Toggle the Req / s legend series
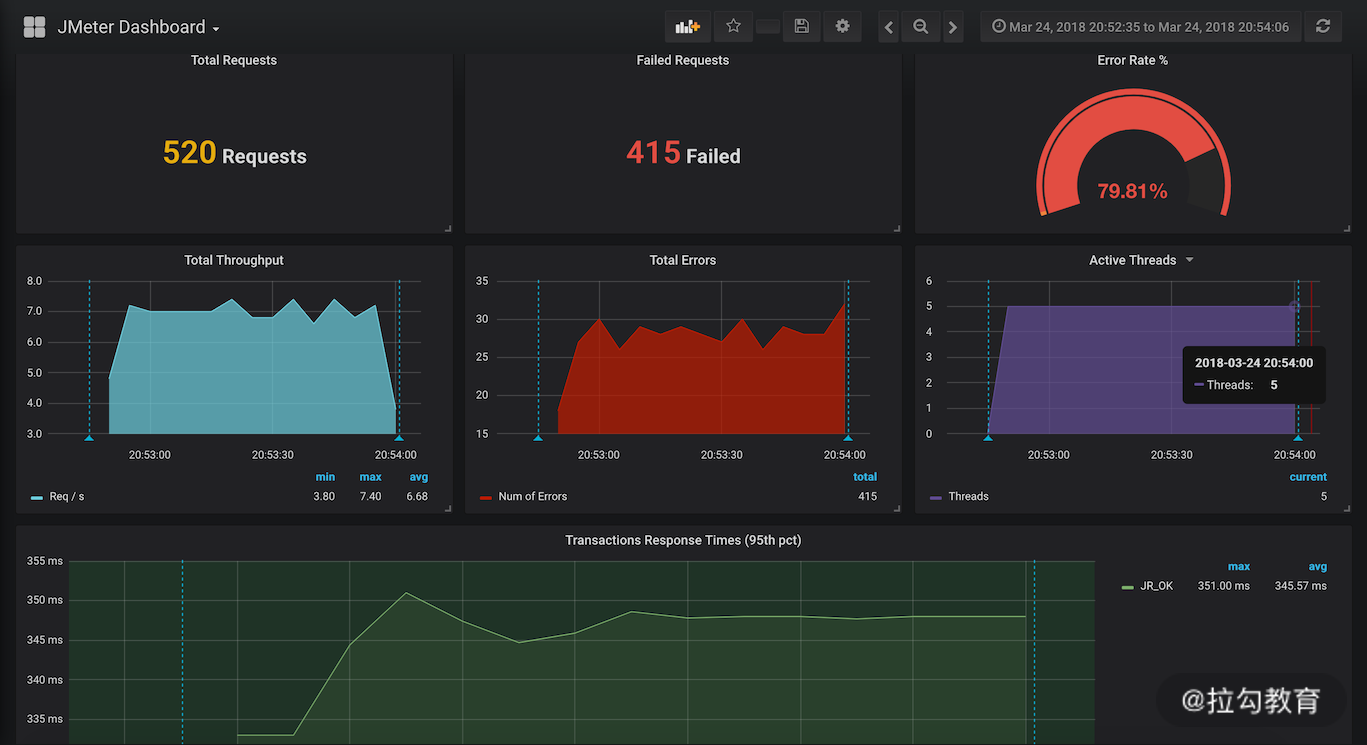 pos(67,496)
